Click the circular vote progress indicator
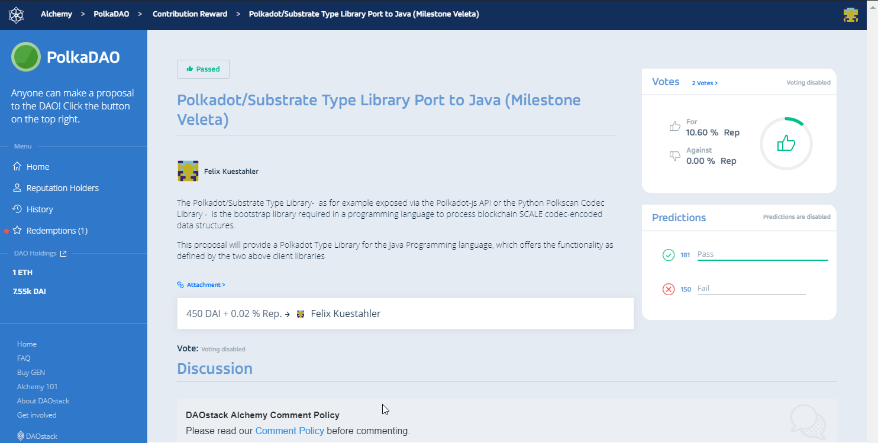878x443 pixels. (x=785, y=144)
